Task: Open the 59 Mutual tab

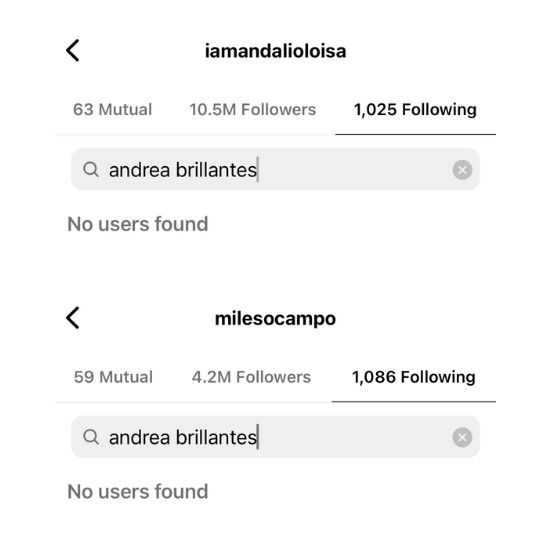Action: point(113,377)
